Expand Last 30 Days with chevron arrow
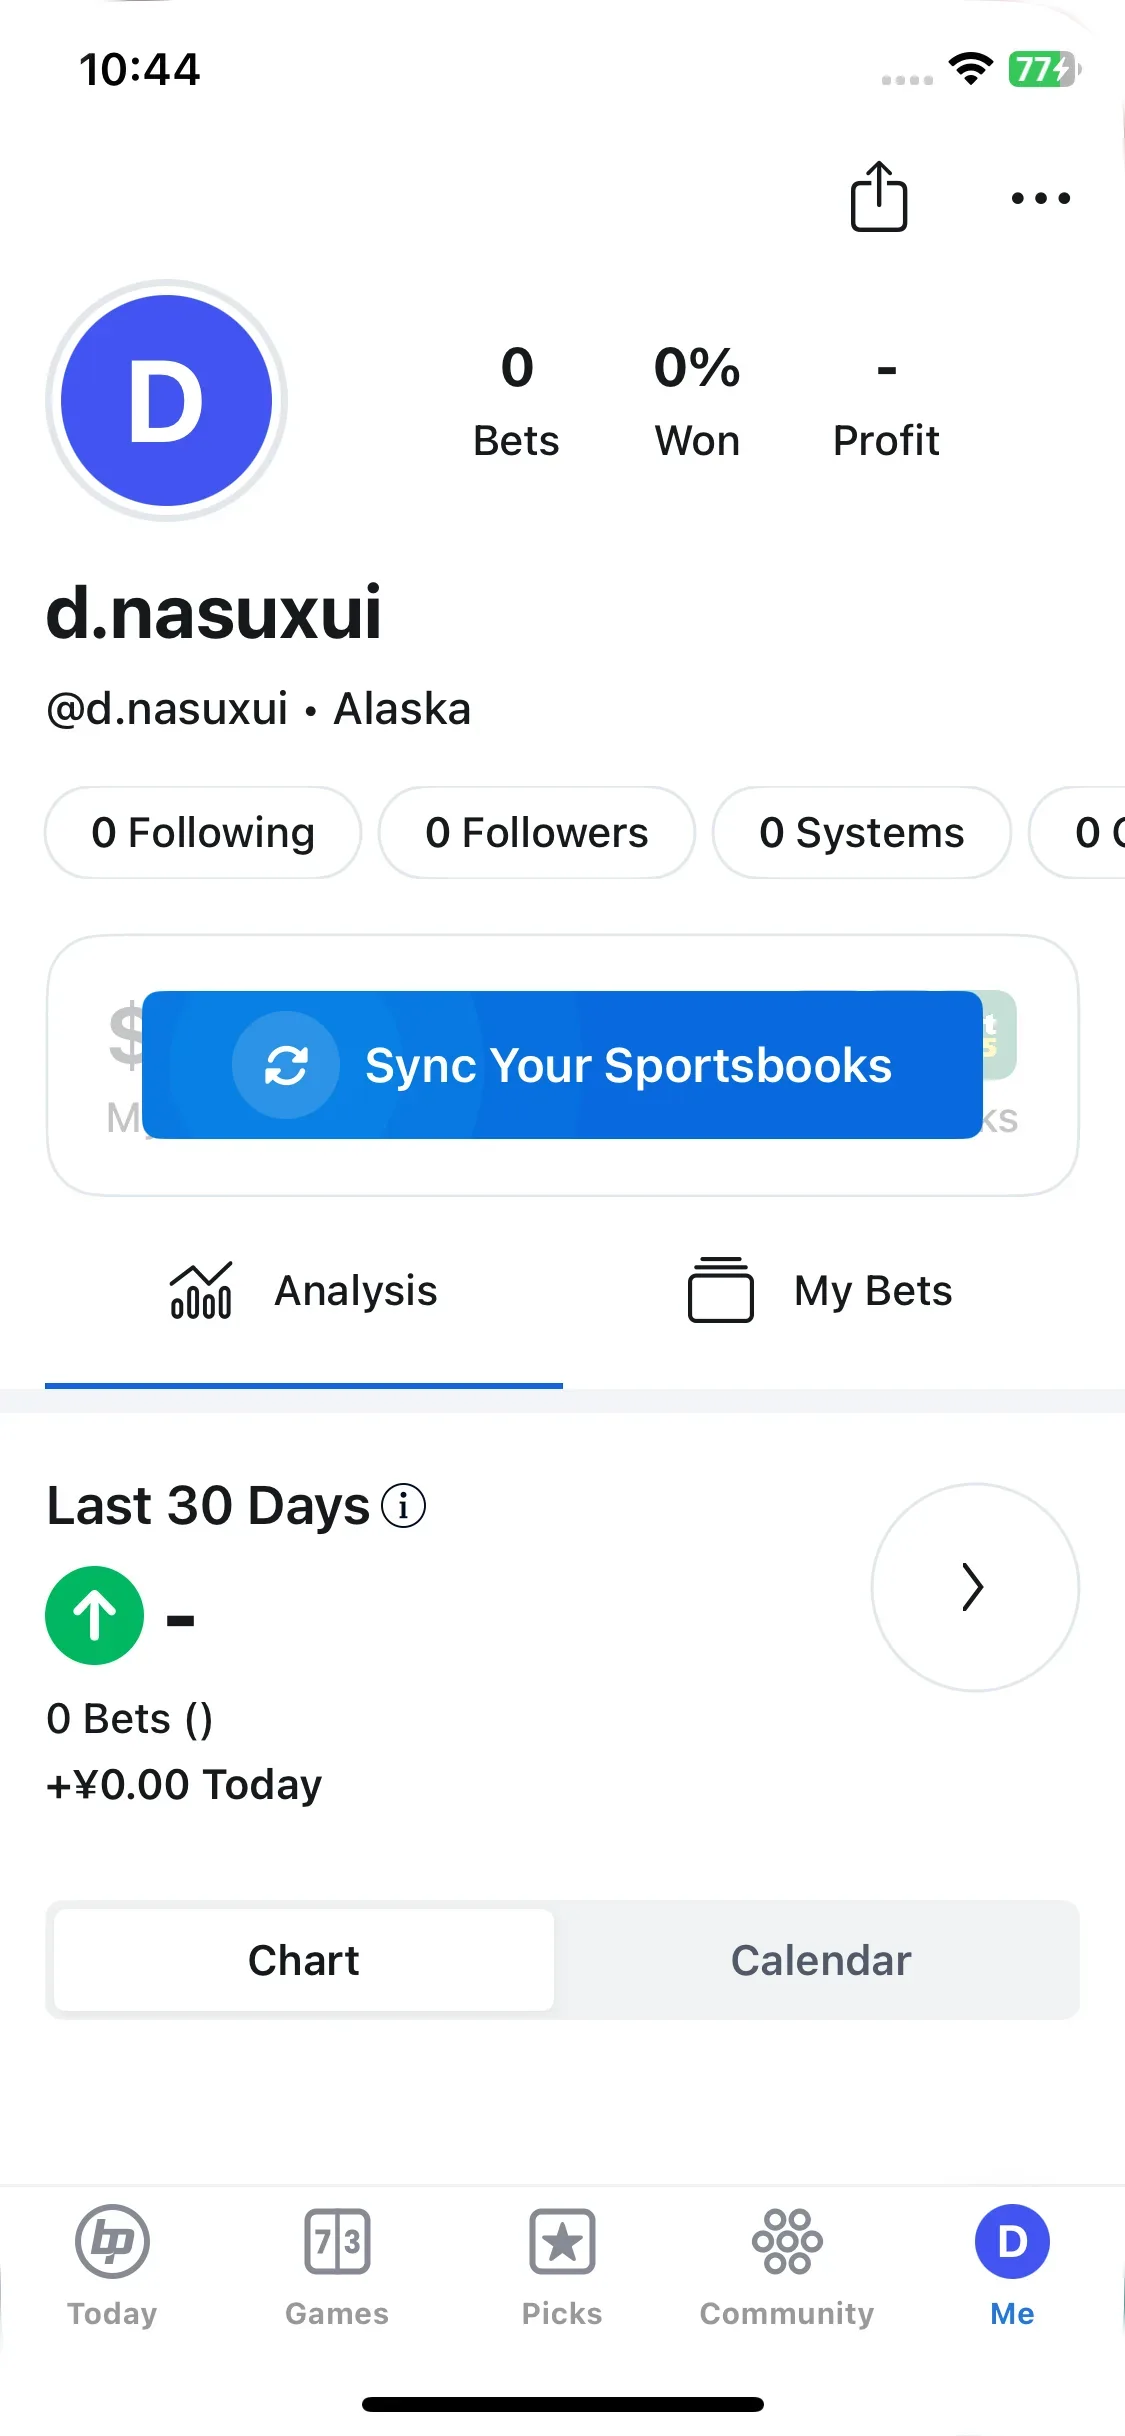Screen dimensions: 1125x2436 tap(975, 1587)
